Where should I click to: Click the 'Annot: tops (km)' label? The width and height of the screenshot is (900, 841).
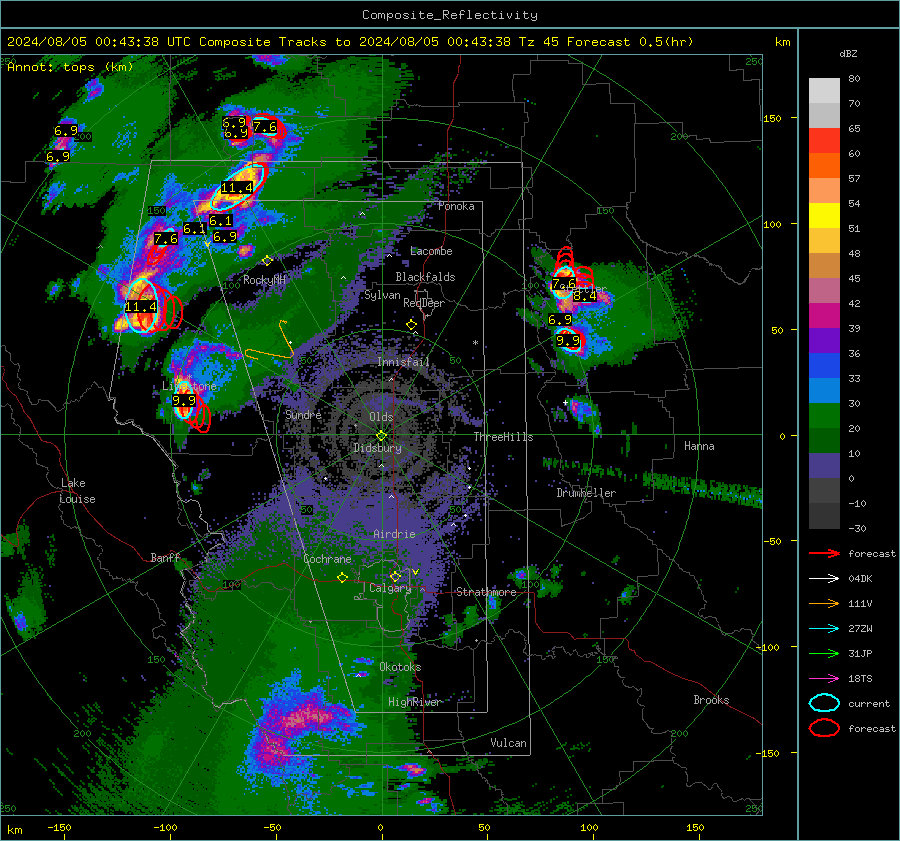(x=70, y=67)
